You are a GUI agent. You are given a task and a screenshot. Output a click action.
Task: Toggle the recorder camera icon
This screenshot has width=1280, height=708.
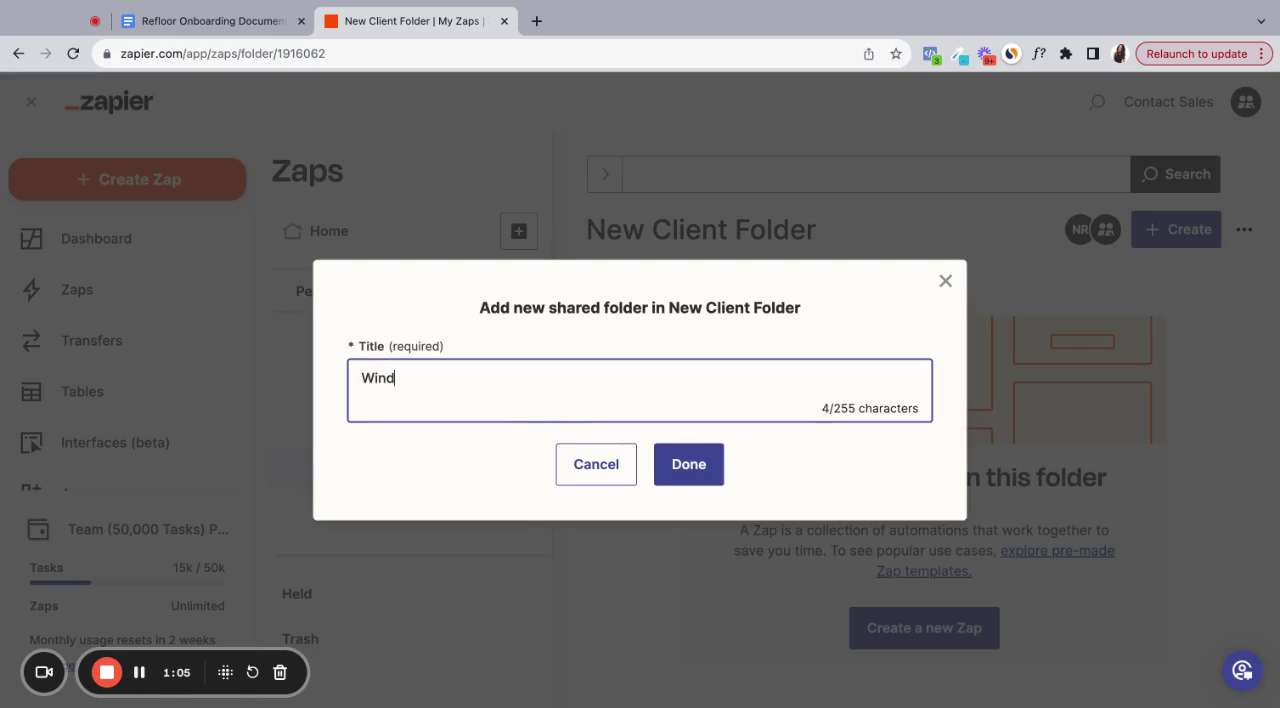coord(44,672)
